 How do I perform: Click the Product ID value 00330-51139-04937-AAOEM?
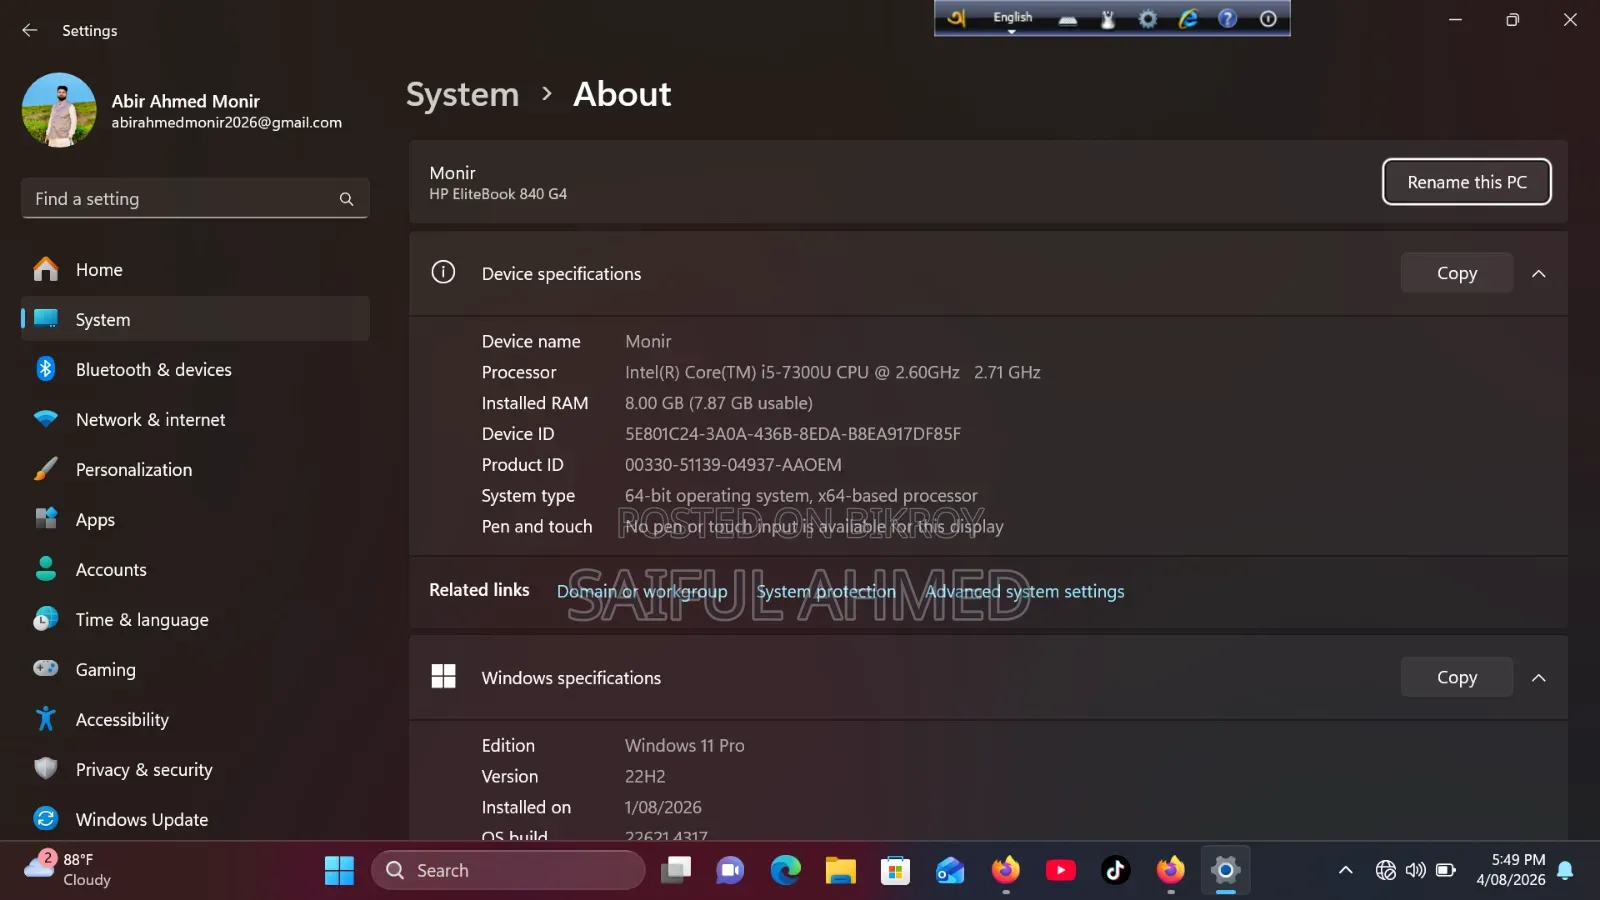(x=733, y=465)
